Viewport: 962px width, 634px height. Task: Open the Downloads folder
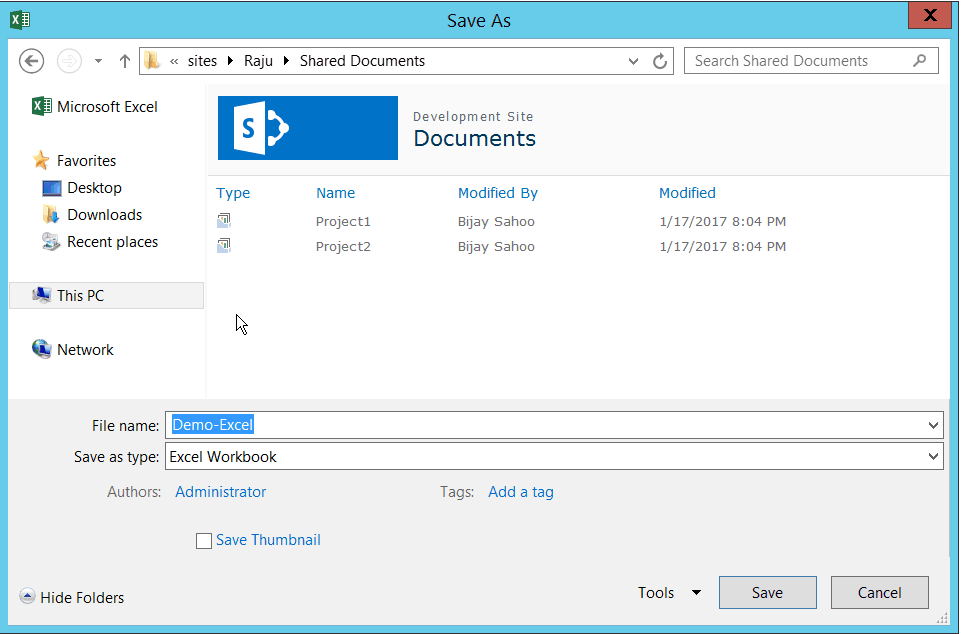point(101,214)
